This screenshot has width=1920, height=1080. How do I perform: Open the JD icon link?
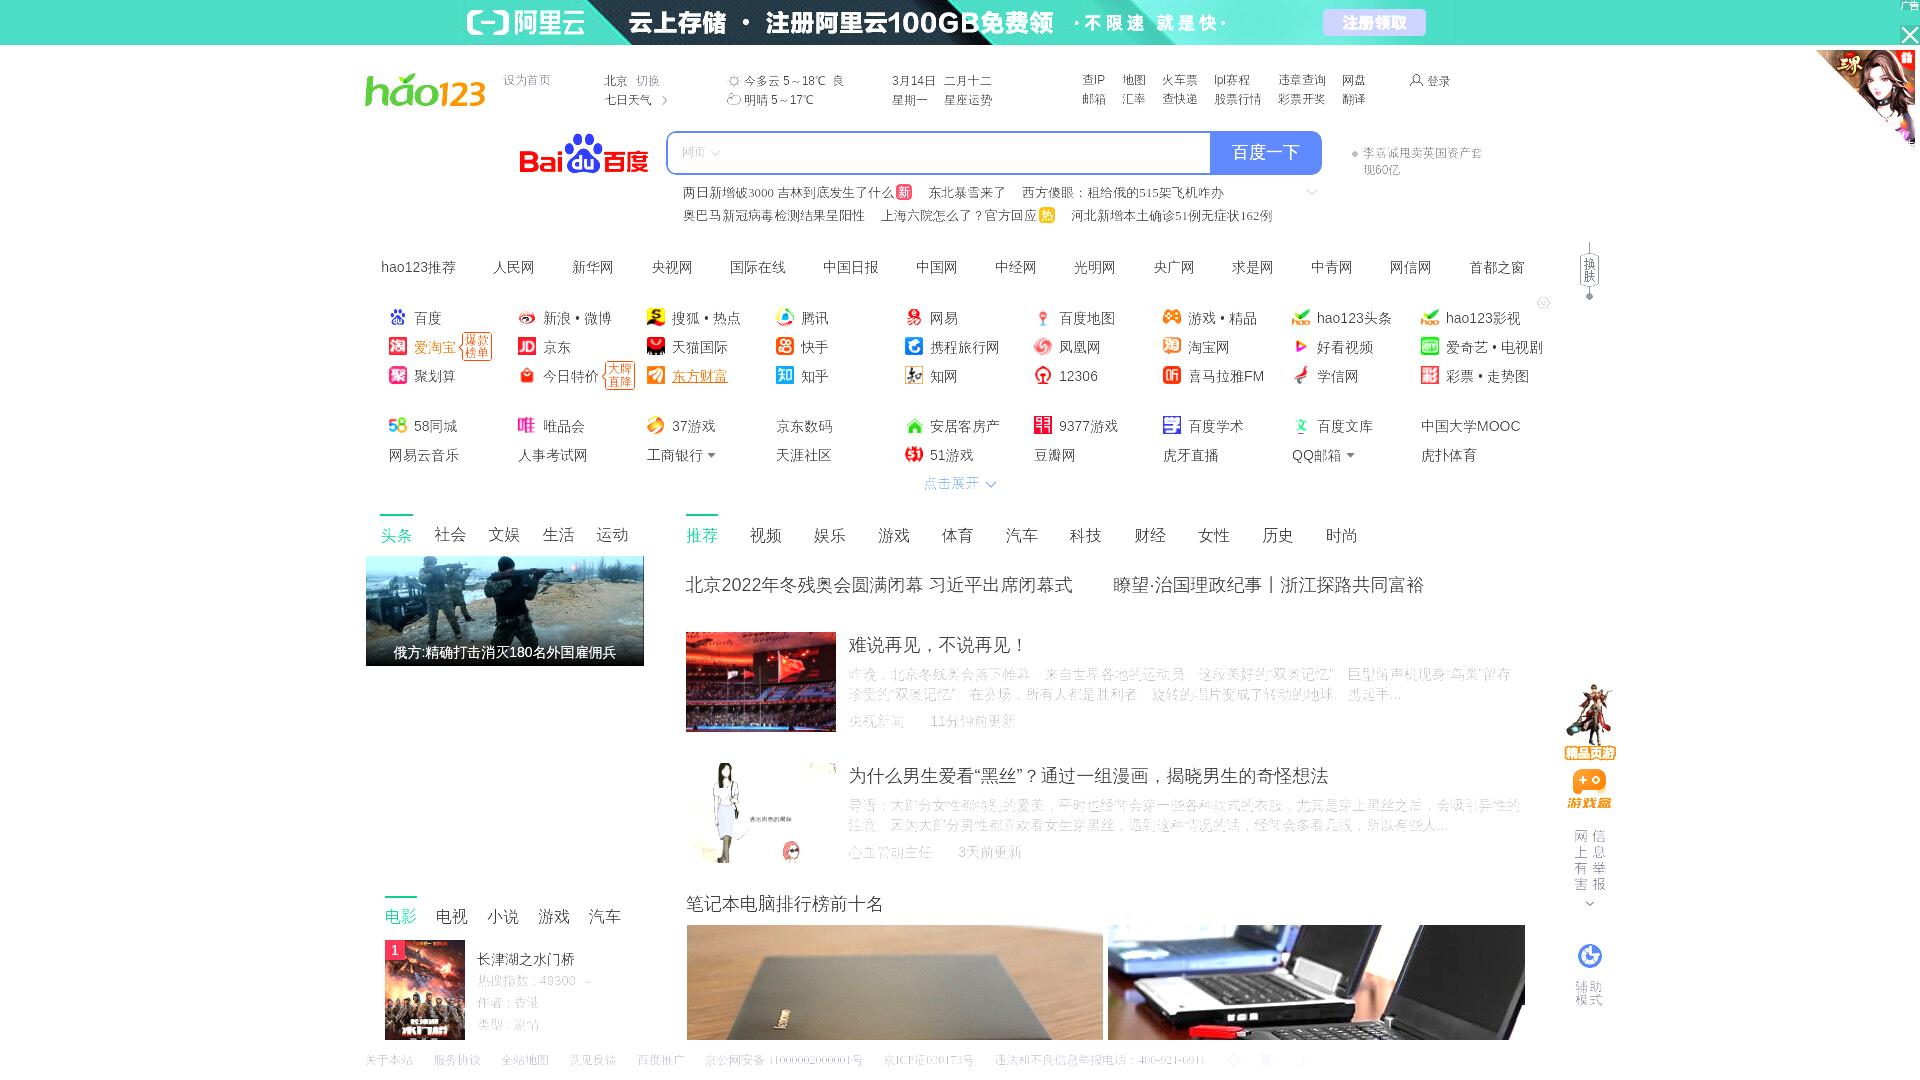pyautogui.click(x=527, y=347)
